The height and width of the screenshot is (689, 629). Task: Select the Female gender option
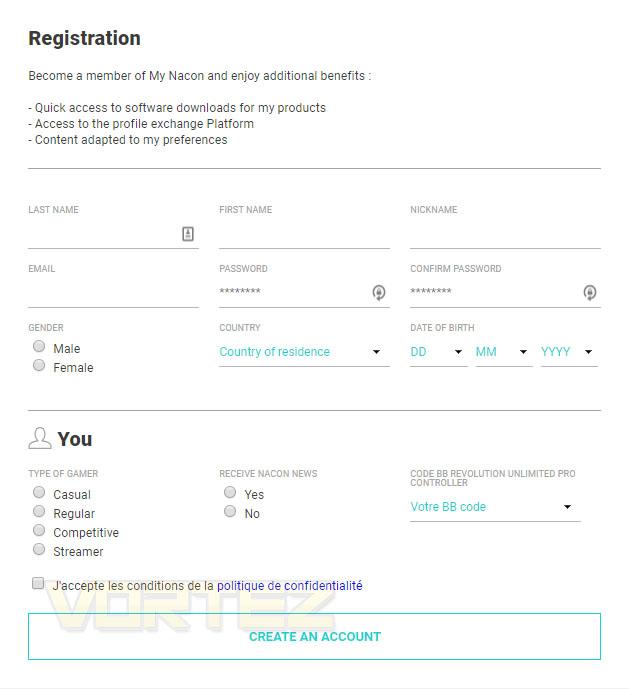pos(39,365)
